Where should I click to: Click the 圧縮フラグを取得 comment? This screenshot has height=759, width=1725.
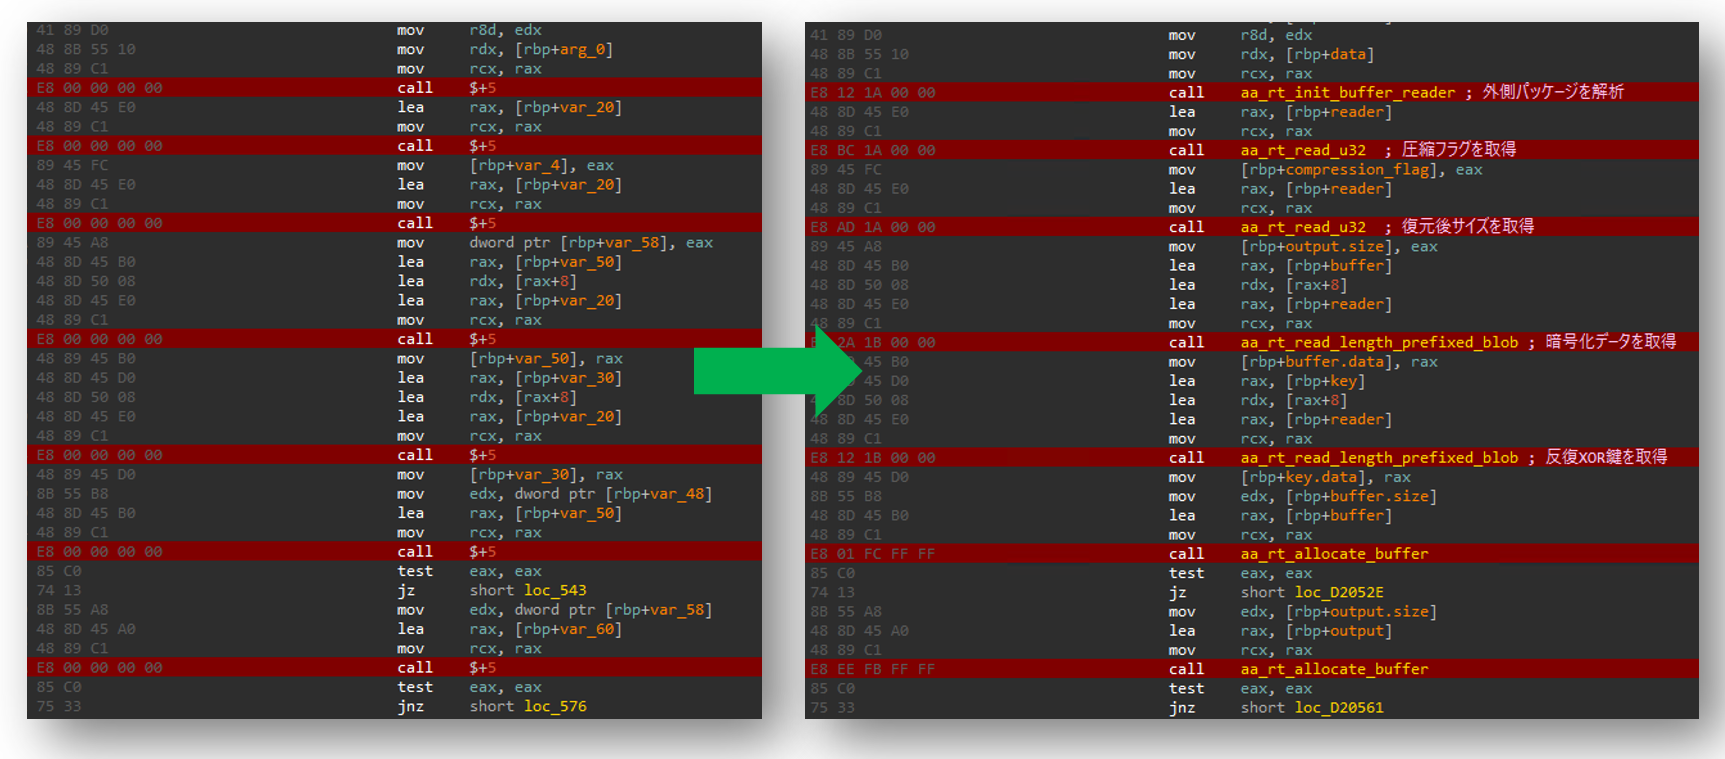click(1459, 150)
